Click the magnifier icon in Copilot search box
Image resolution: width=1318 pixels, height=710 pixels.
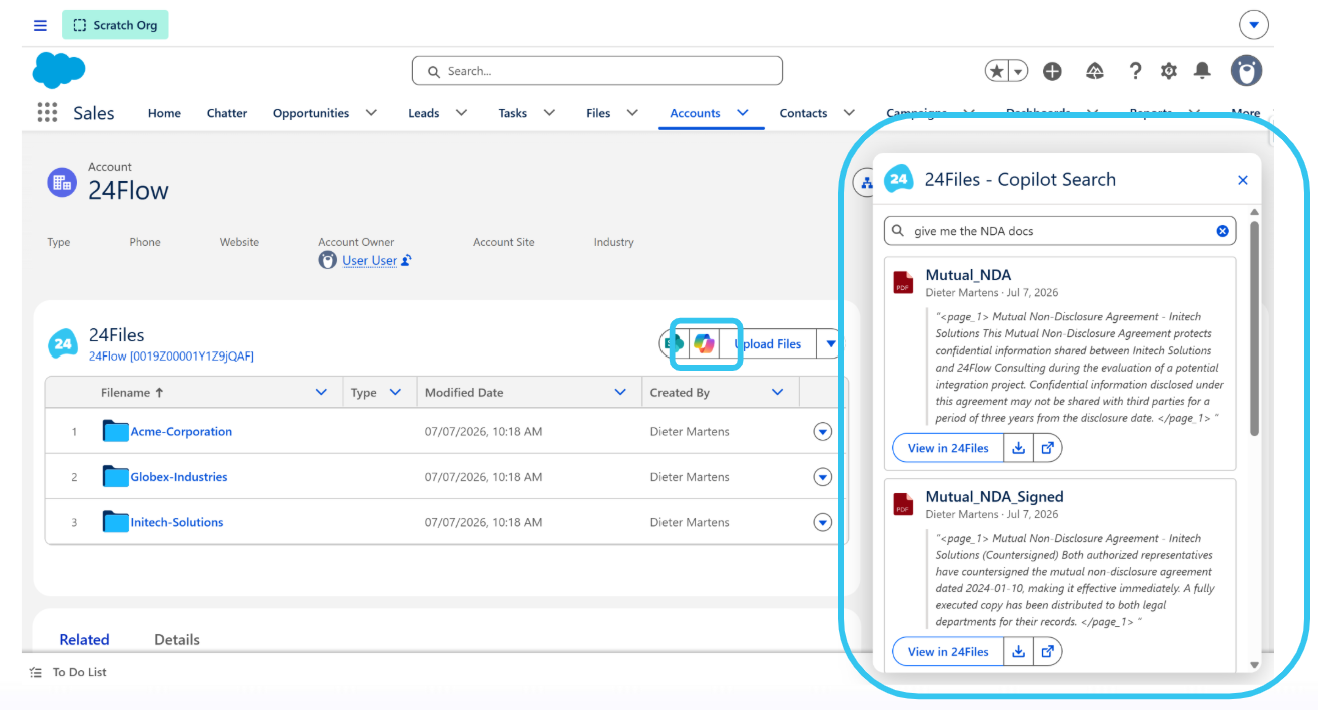tap(898, 231)
